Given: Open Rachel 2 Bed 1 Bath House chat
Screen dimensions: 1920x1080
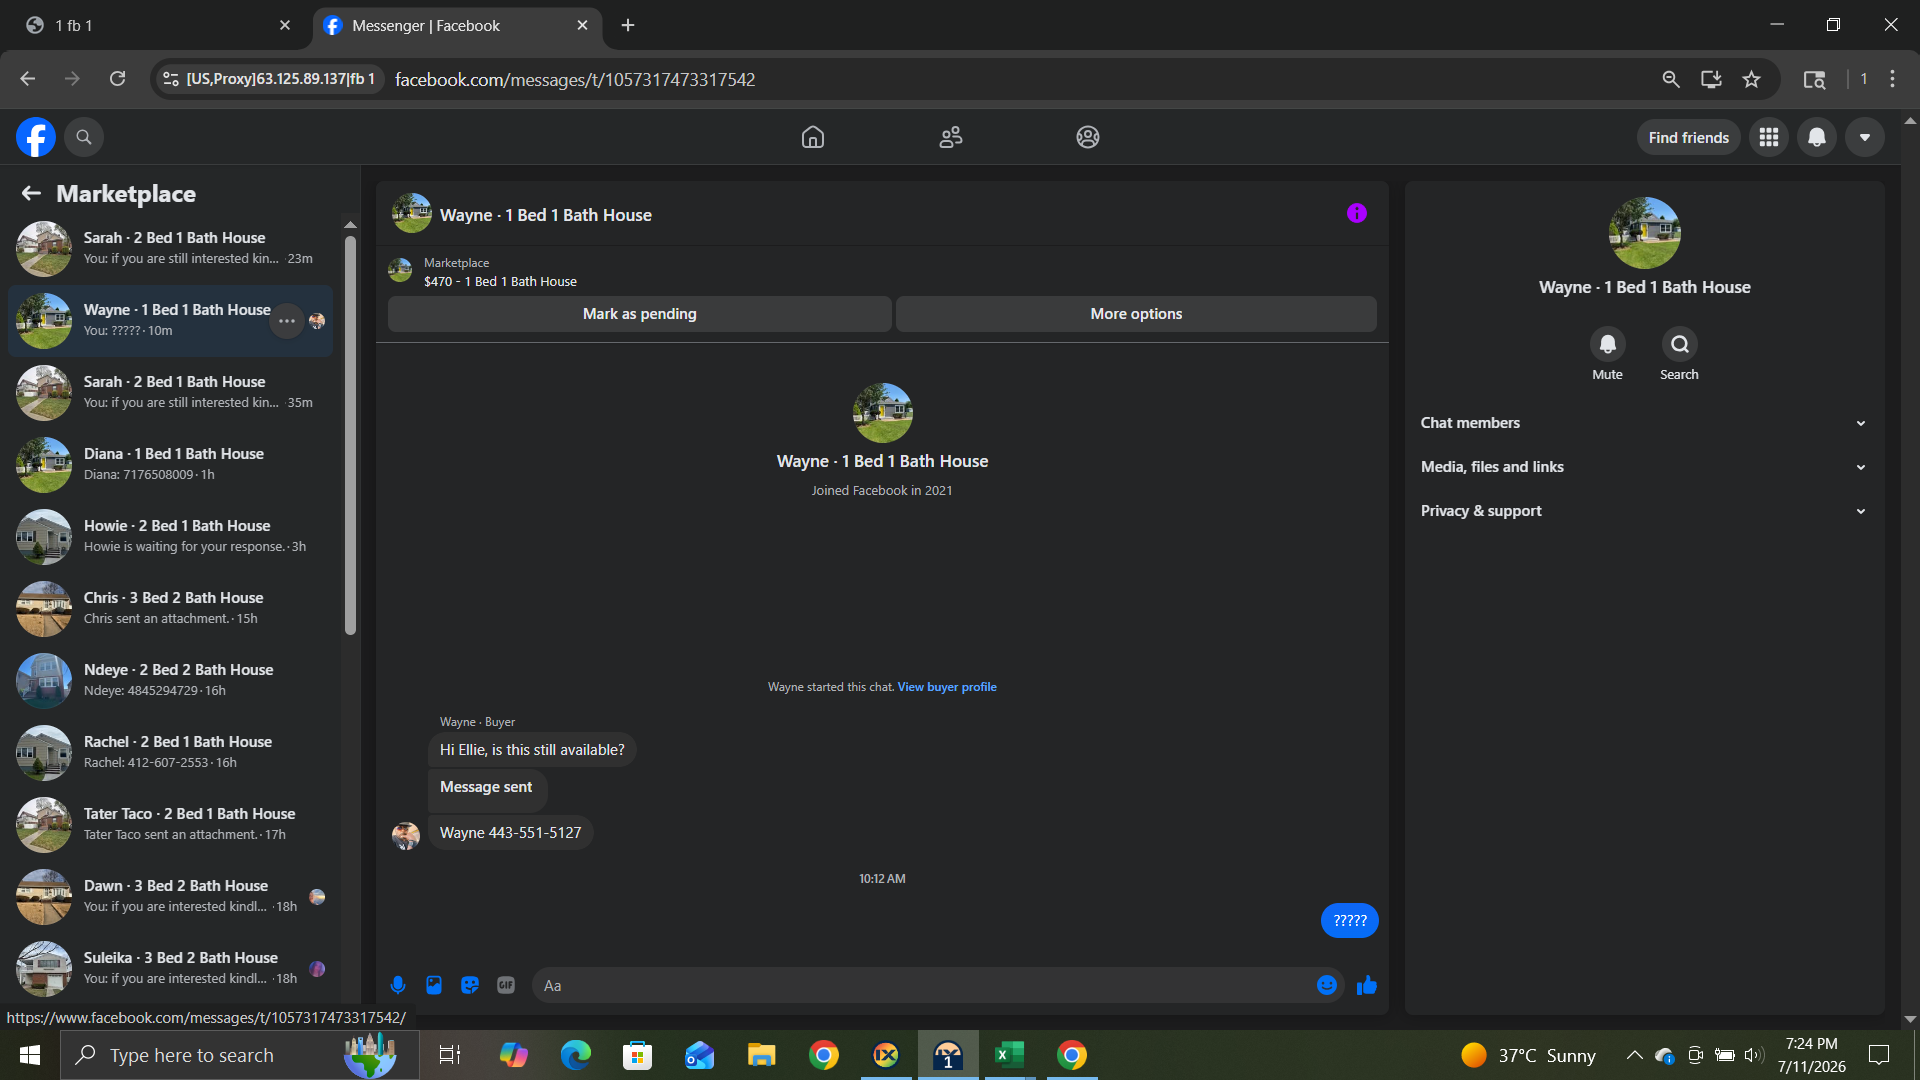Looking at the screenshot, I should pos(171,753).
